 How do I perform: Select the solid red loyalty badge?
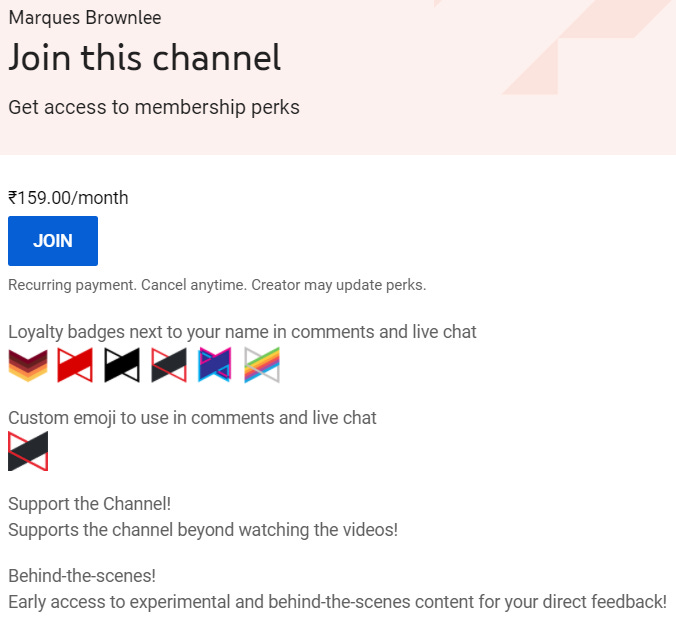75,365
